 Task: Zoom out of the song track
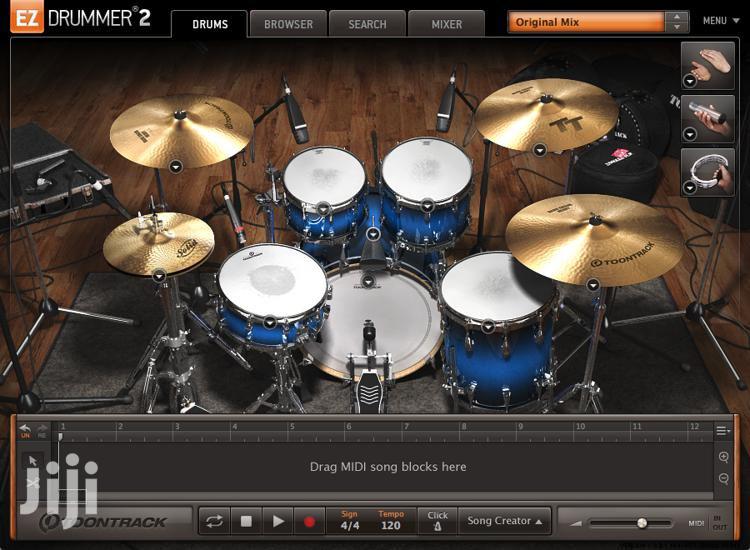click(724, 478)
